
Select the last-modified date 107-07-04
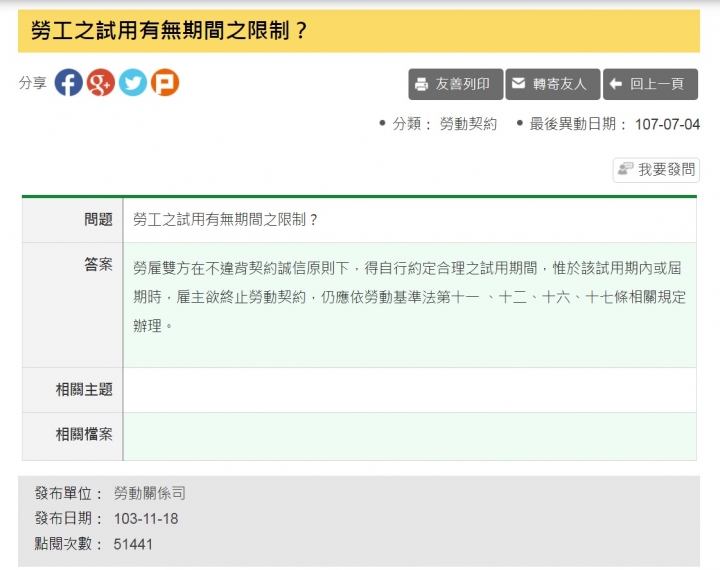[x=667, y=124]
